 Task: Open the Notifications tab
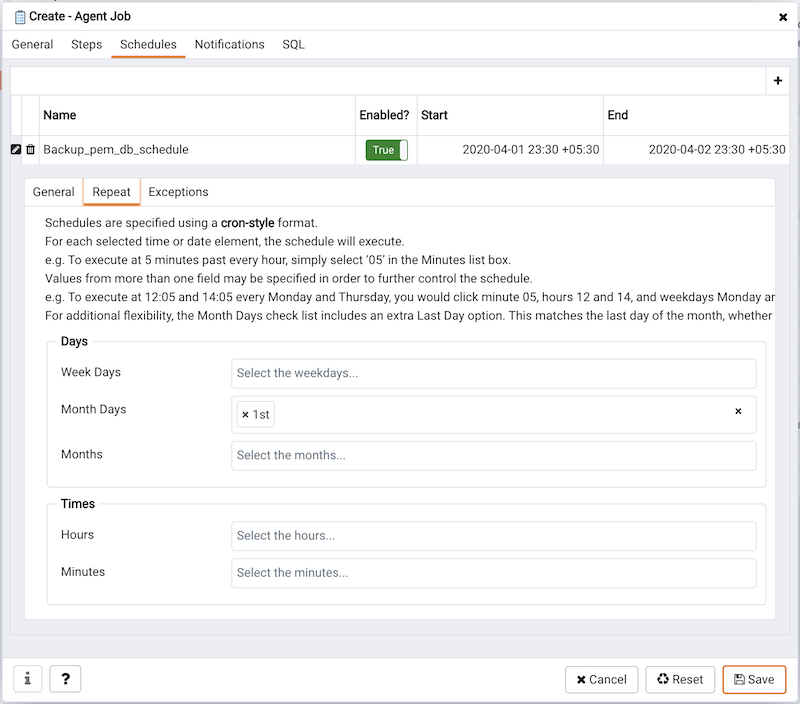coord(230,45)
